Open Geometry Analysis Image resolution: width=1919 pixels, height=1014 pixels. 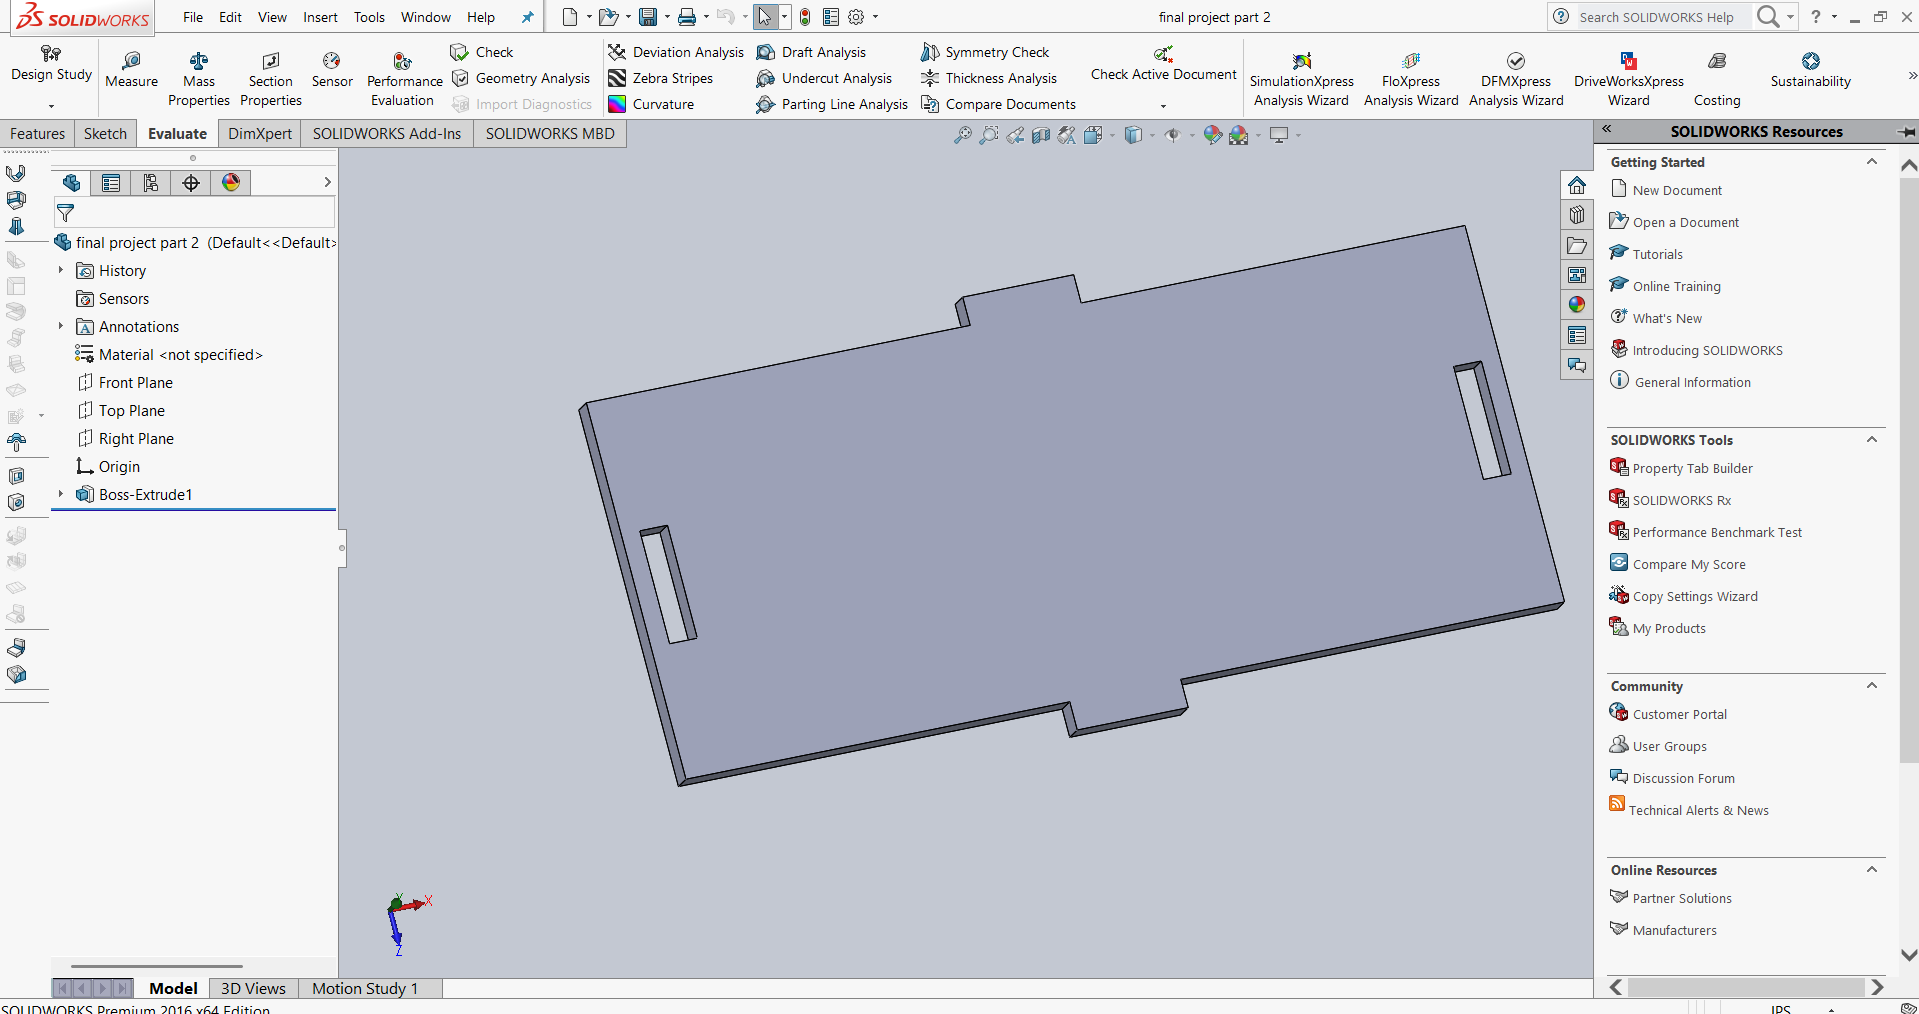pyautogui.click(x=521, y=78)
